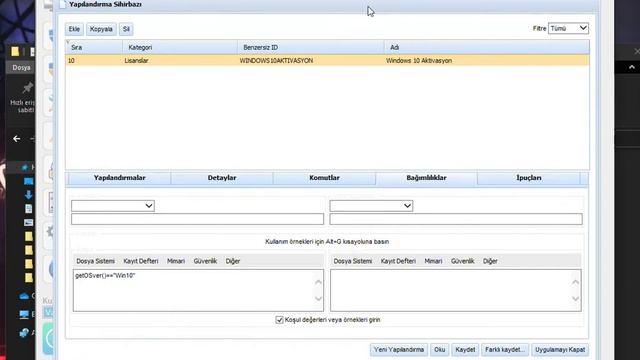Click the Benzersiz ID column header
This screenshot has height=360, width=640.
311,47
